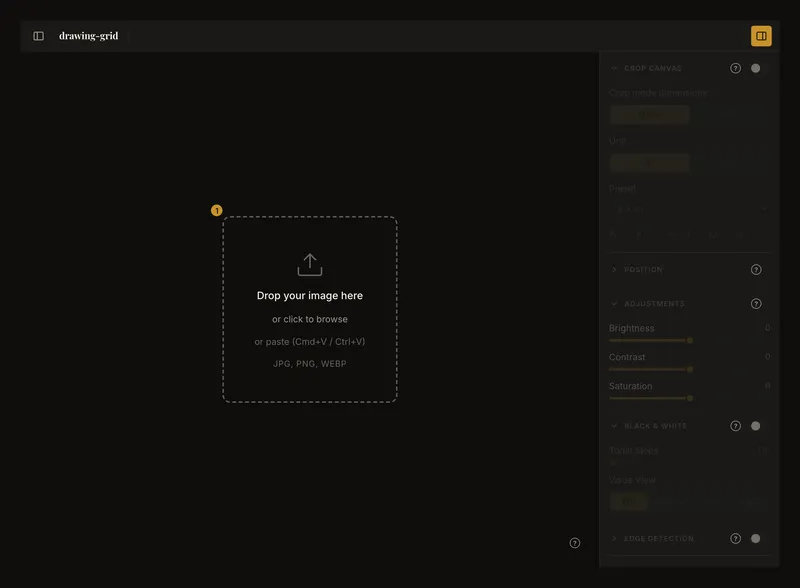Open help for Edge Detection section

(x=735, y=538)
